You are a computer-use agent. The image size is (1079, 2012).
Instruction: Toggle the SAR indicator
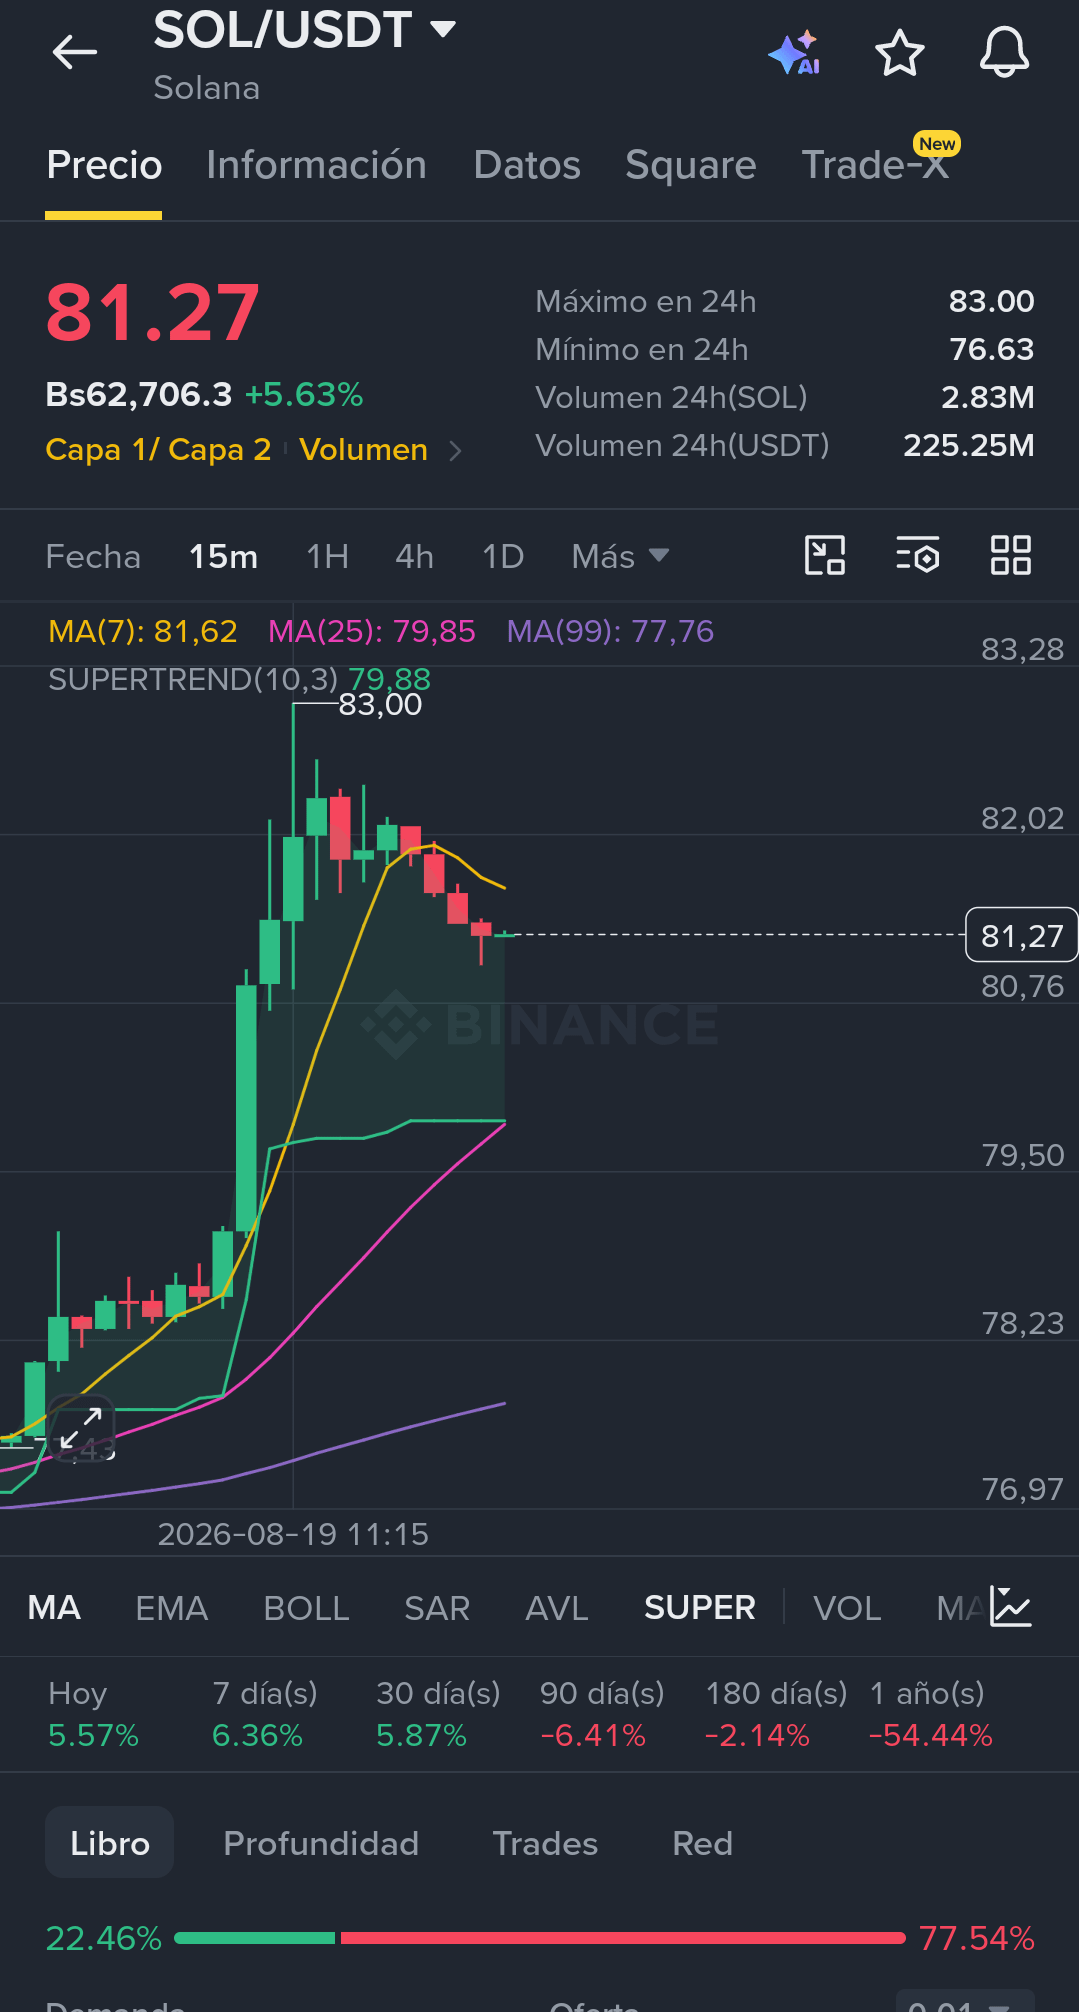[437, 1607]
